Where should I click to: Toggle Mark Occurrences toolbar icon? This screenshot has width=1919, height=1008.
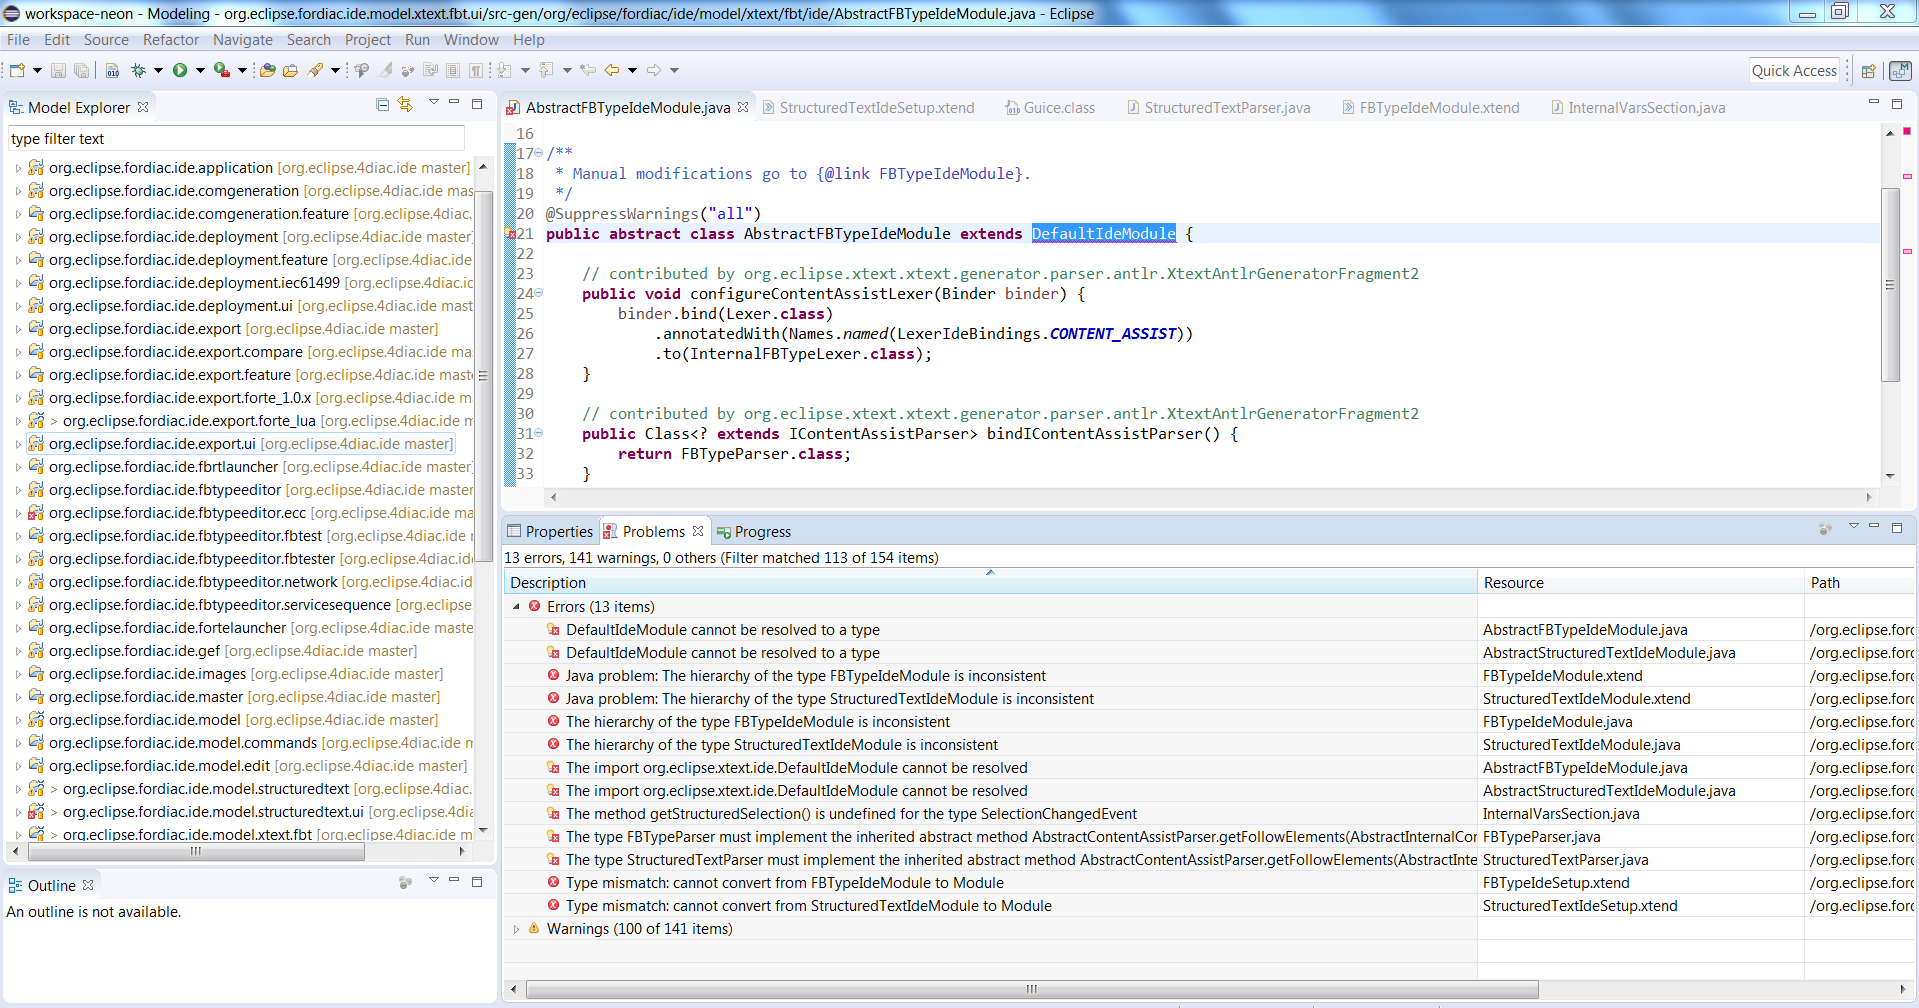(x=386, y=70)
